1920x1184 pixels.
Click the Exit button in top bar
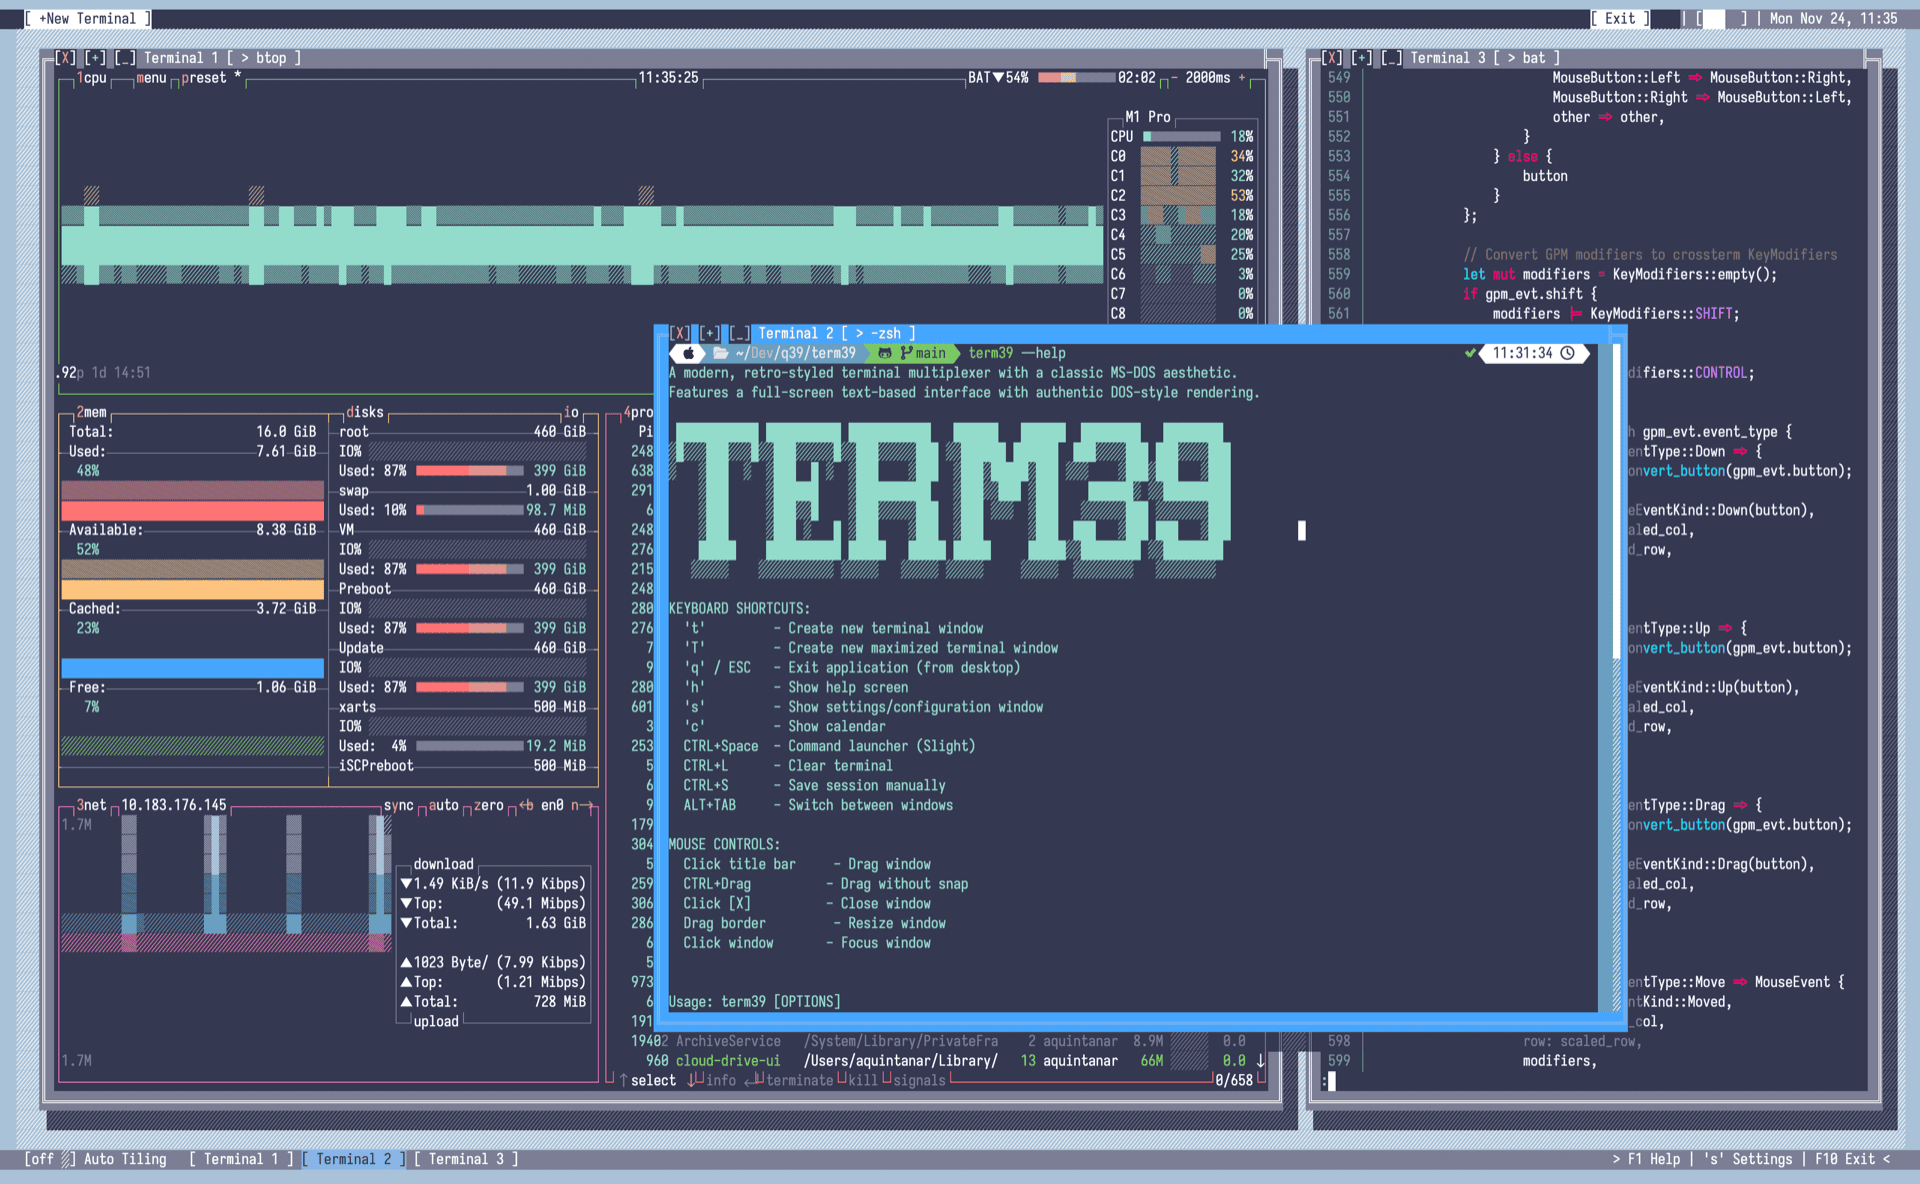point(1620,19)
